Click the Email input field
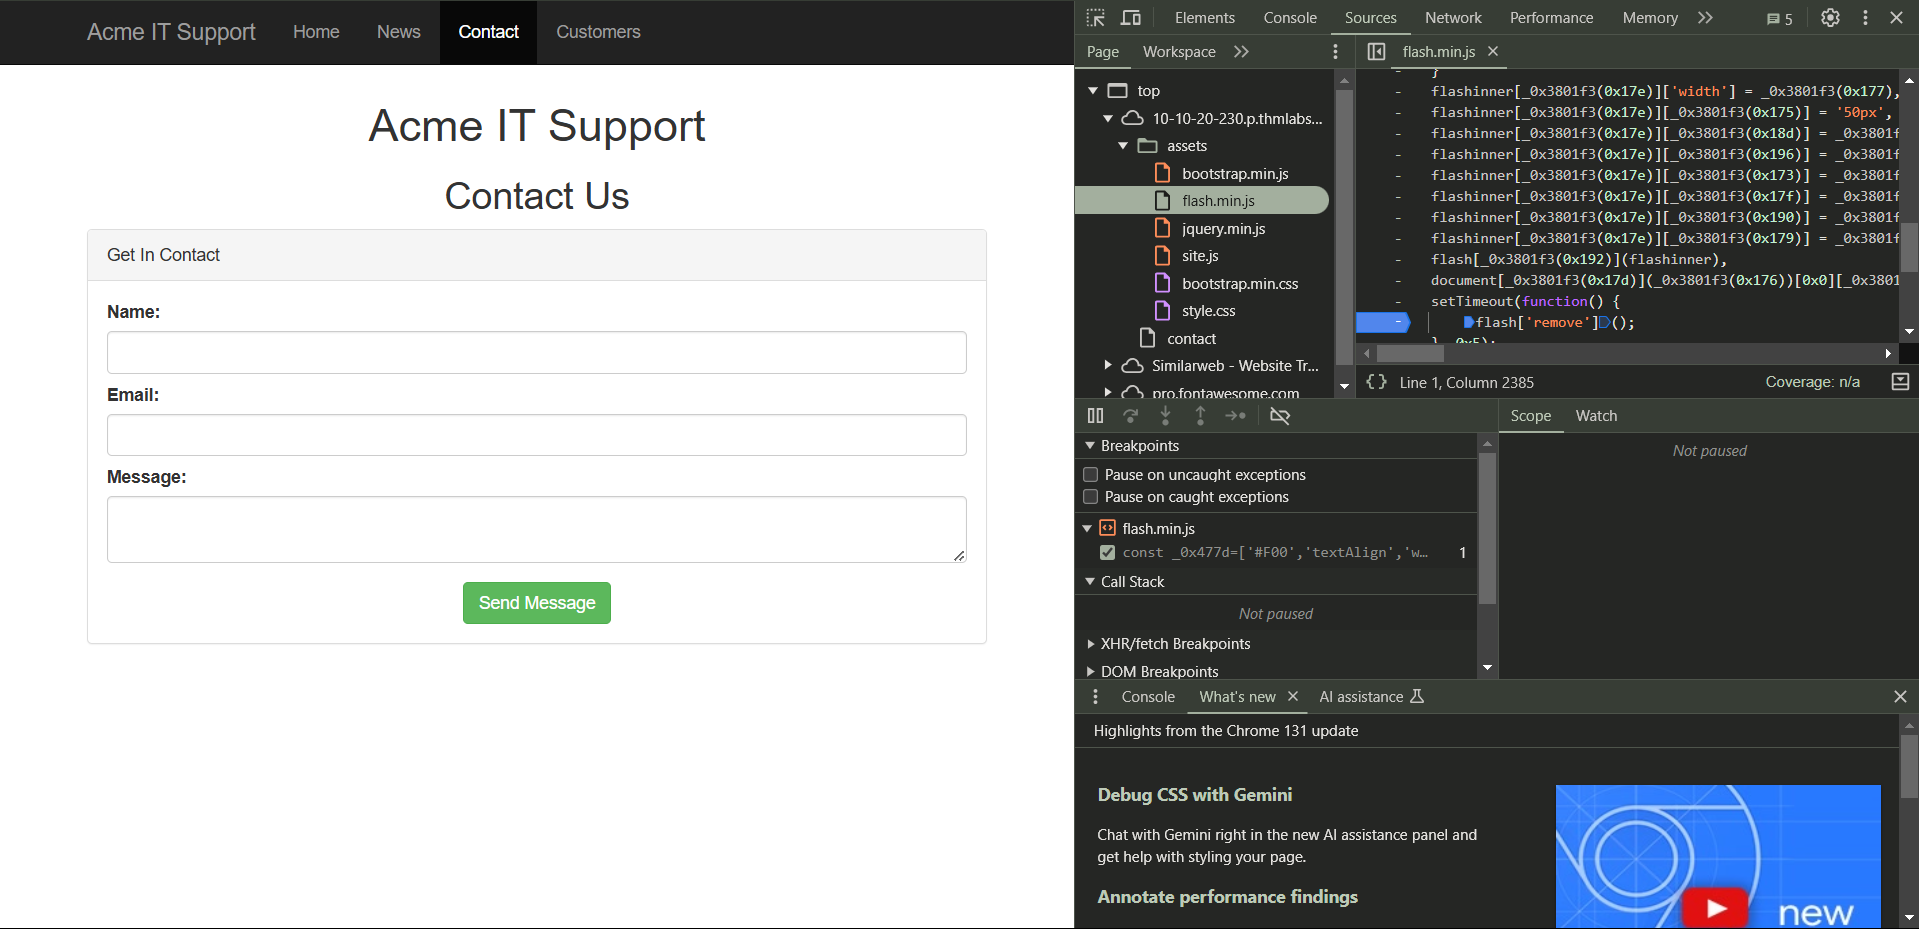1919x929 pixels. [x=536, y=435]
